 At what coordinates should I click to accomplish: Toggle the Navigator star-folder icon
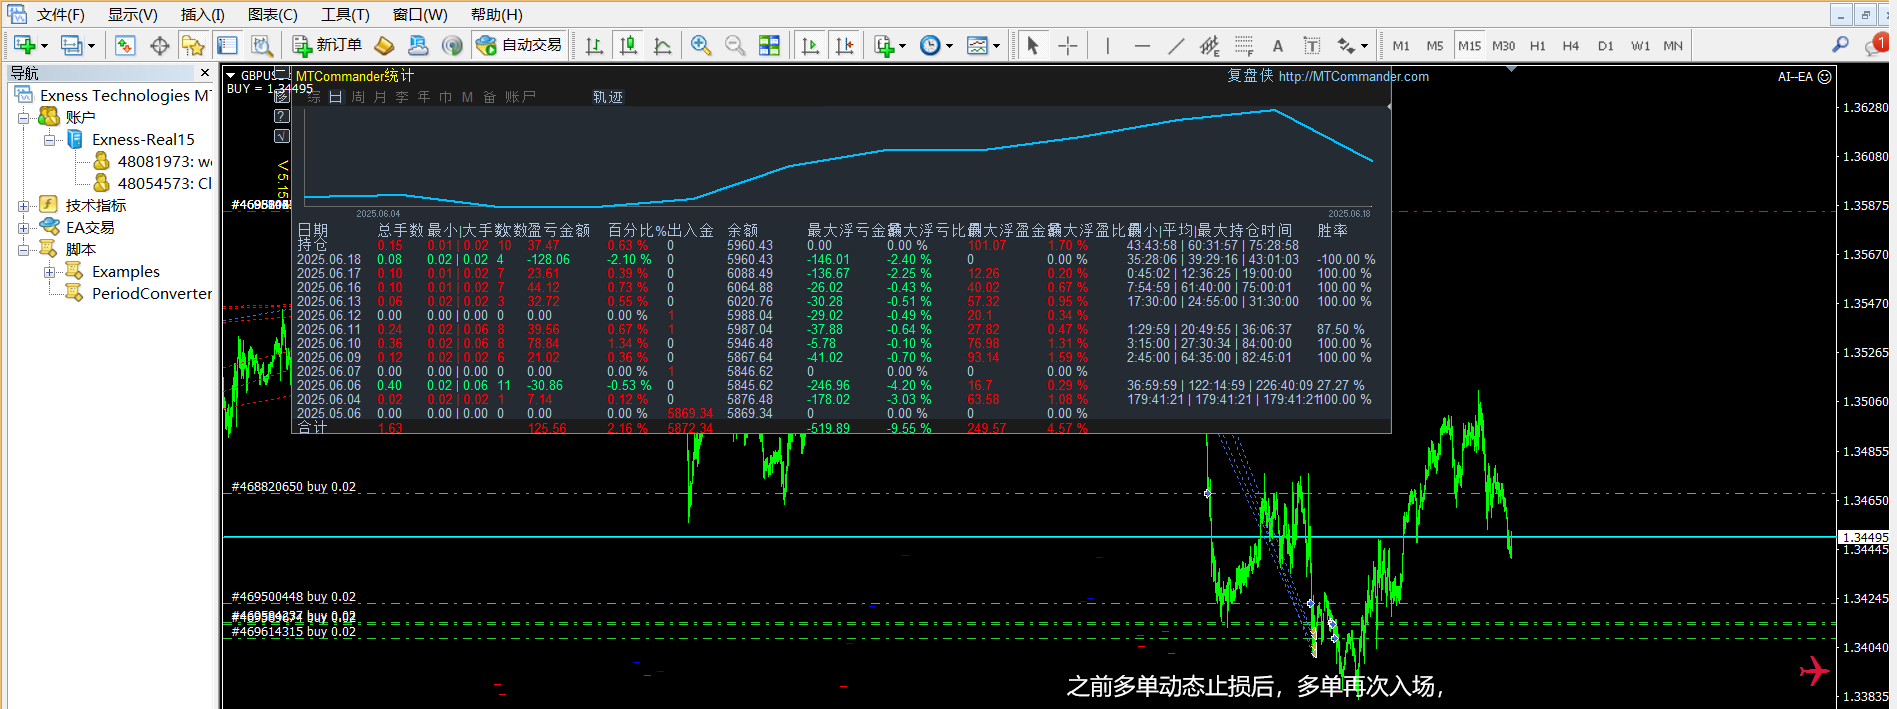click(x=193, y=45)
